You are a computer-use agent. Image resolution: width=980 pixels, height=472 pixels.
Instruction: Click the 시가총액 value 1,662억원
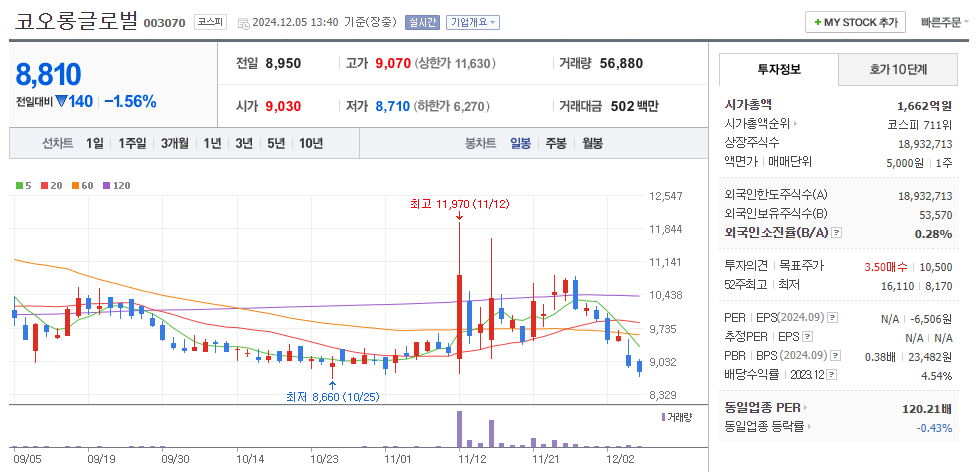(924, 105)
